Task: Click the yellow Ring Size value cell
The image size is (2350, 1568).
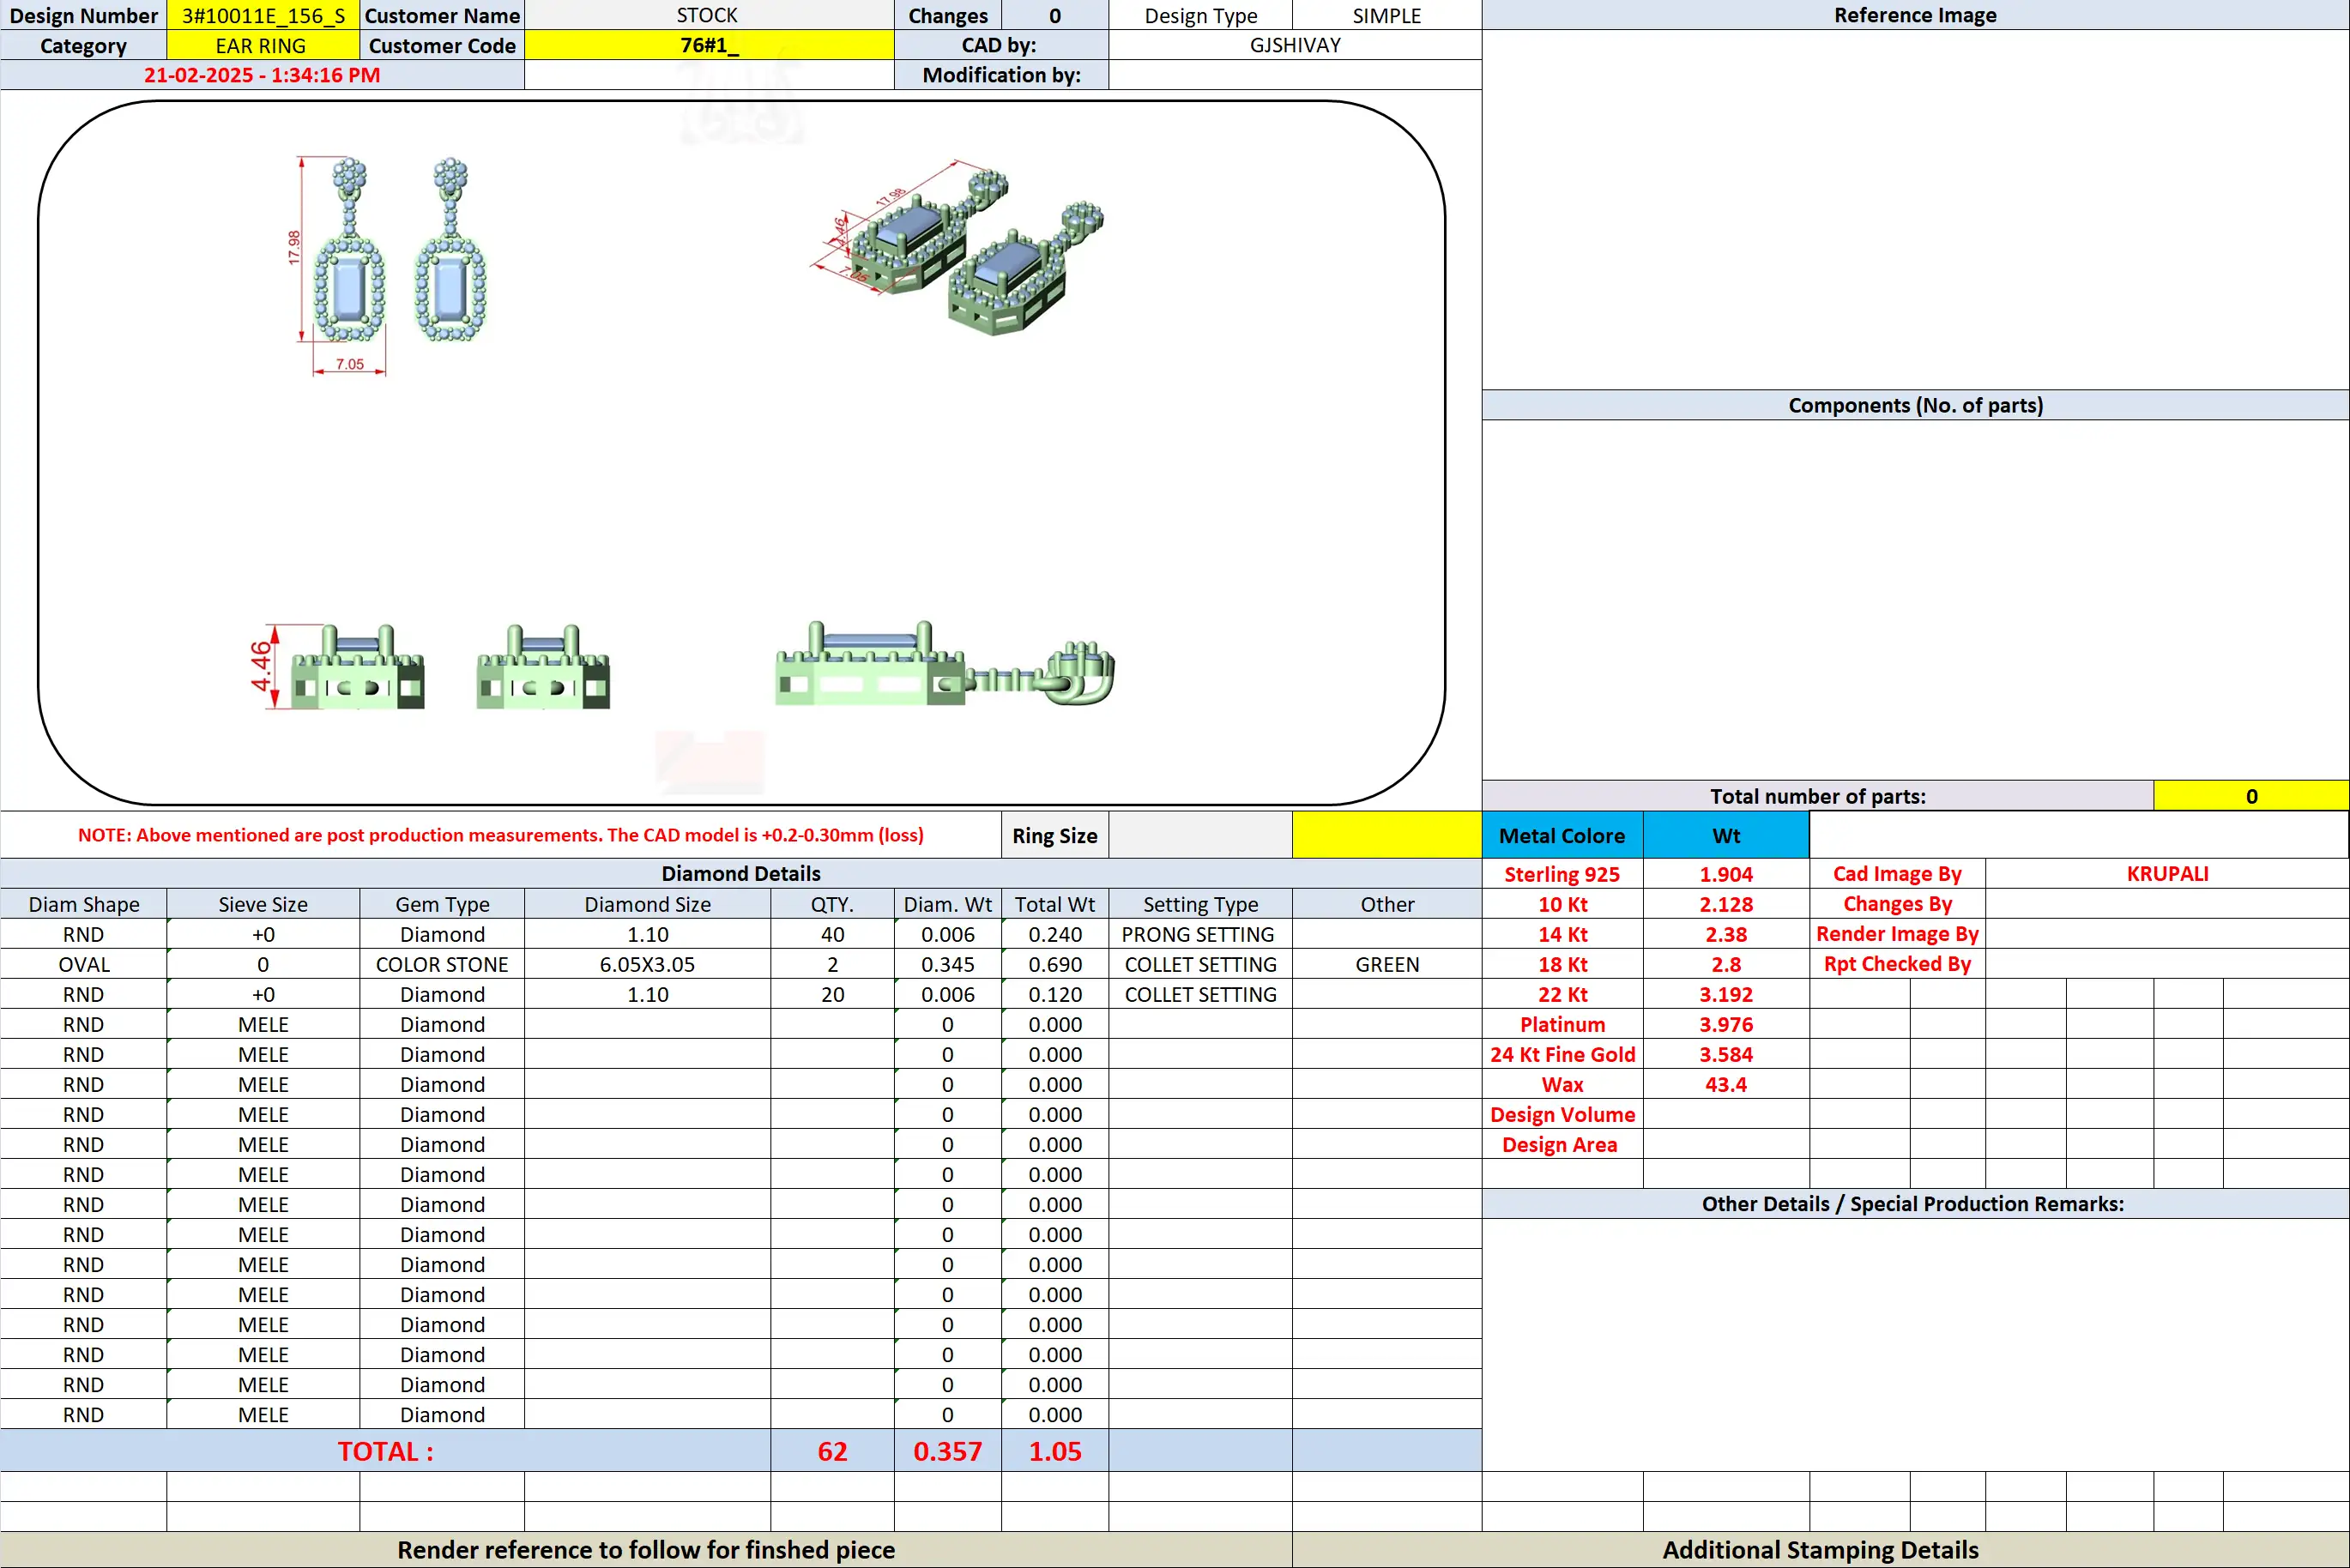Action: pos(1387,835)
